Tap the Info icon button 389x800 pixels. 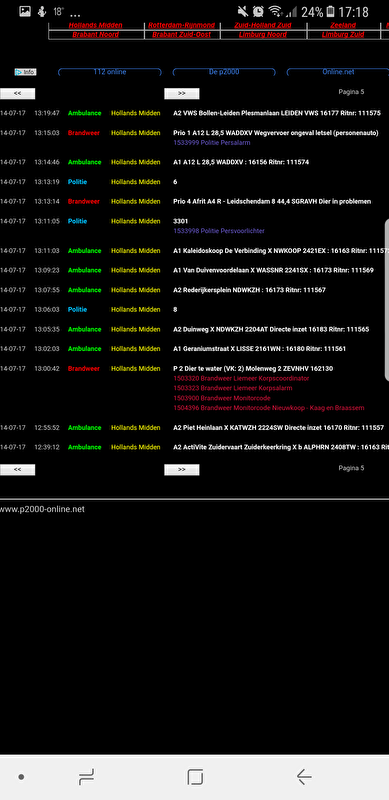(26, 72)
